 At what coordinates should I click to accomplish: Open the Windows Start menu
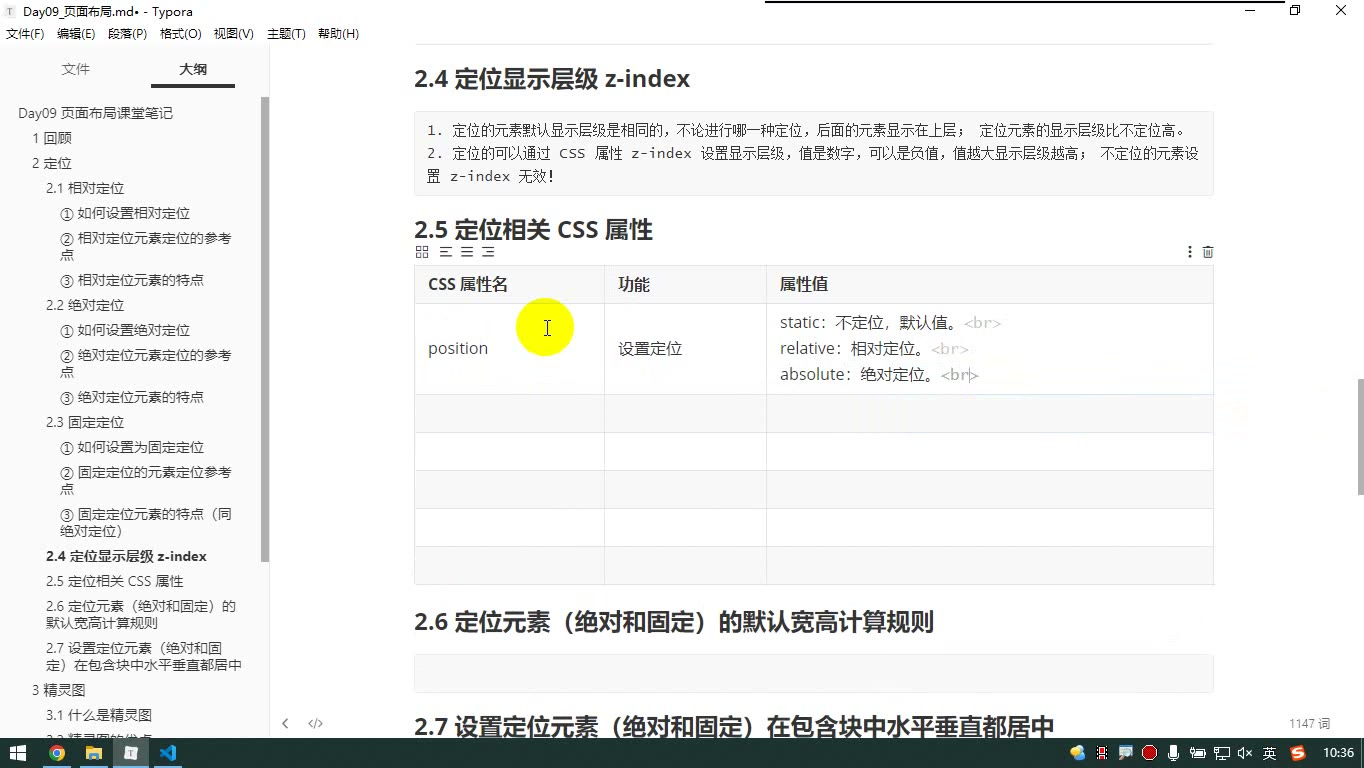18,753
